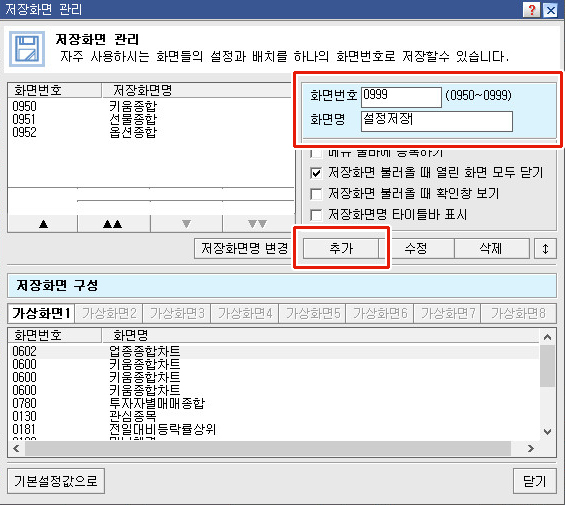Screen dimensions: 565x505
Task: Move selected saved screen to bottom
Action: coord(258,224)
